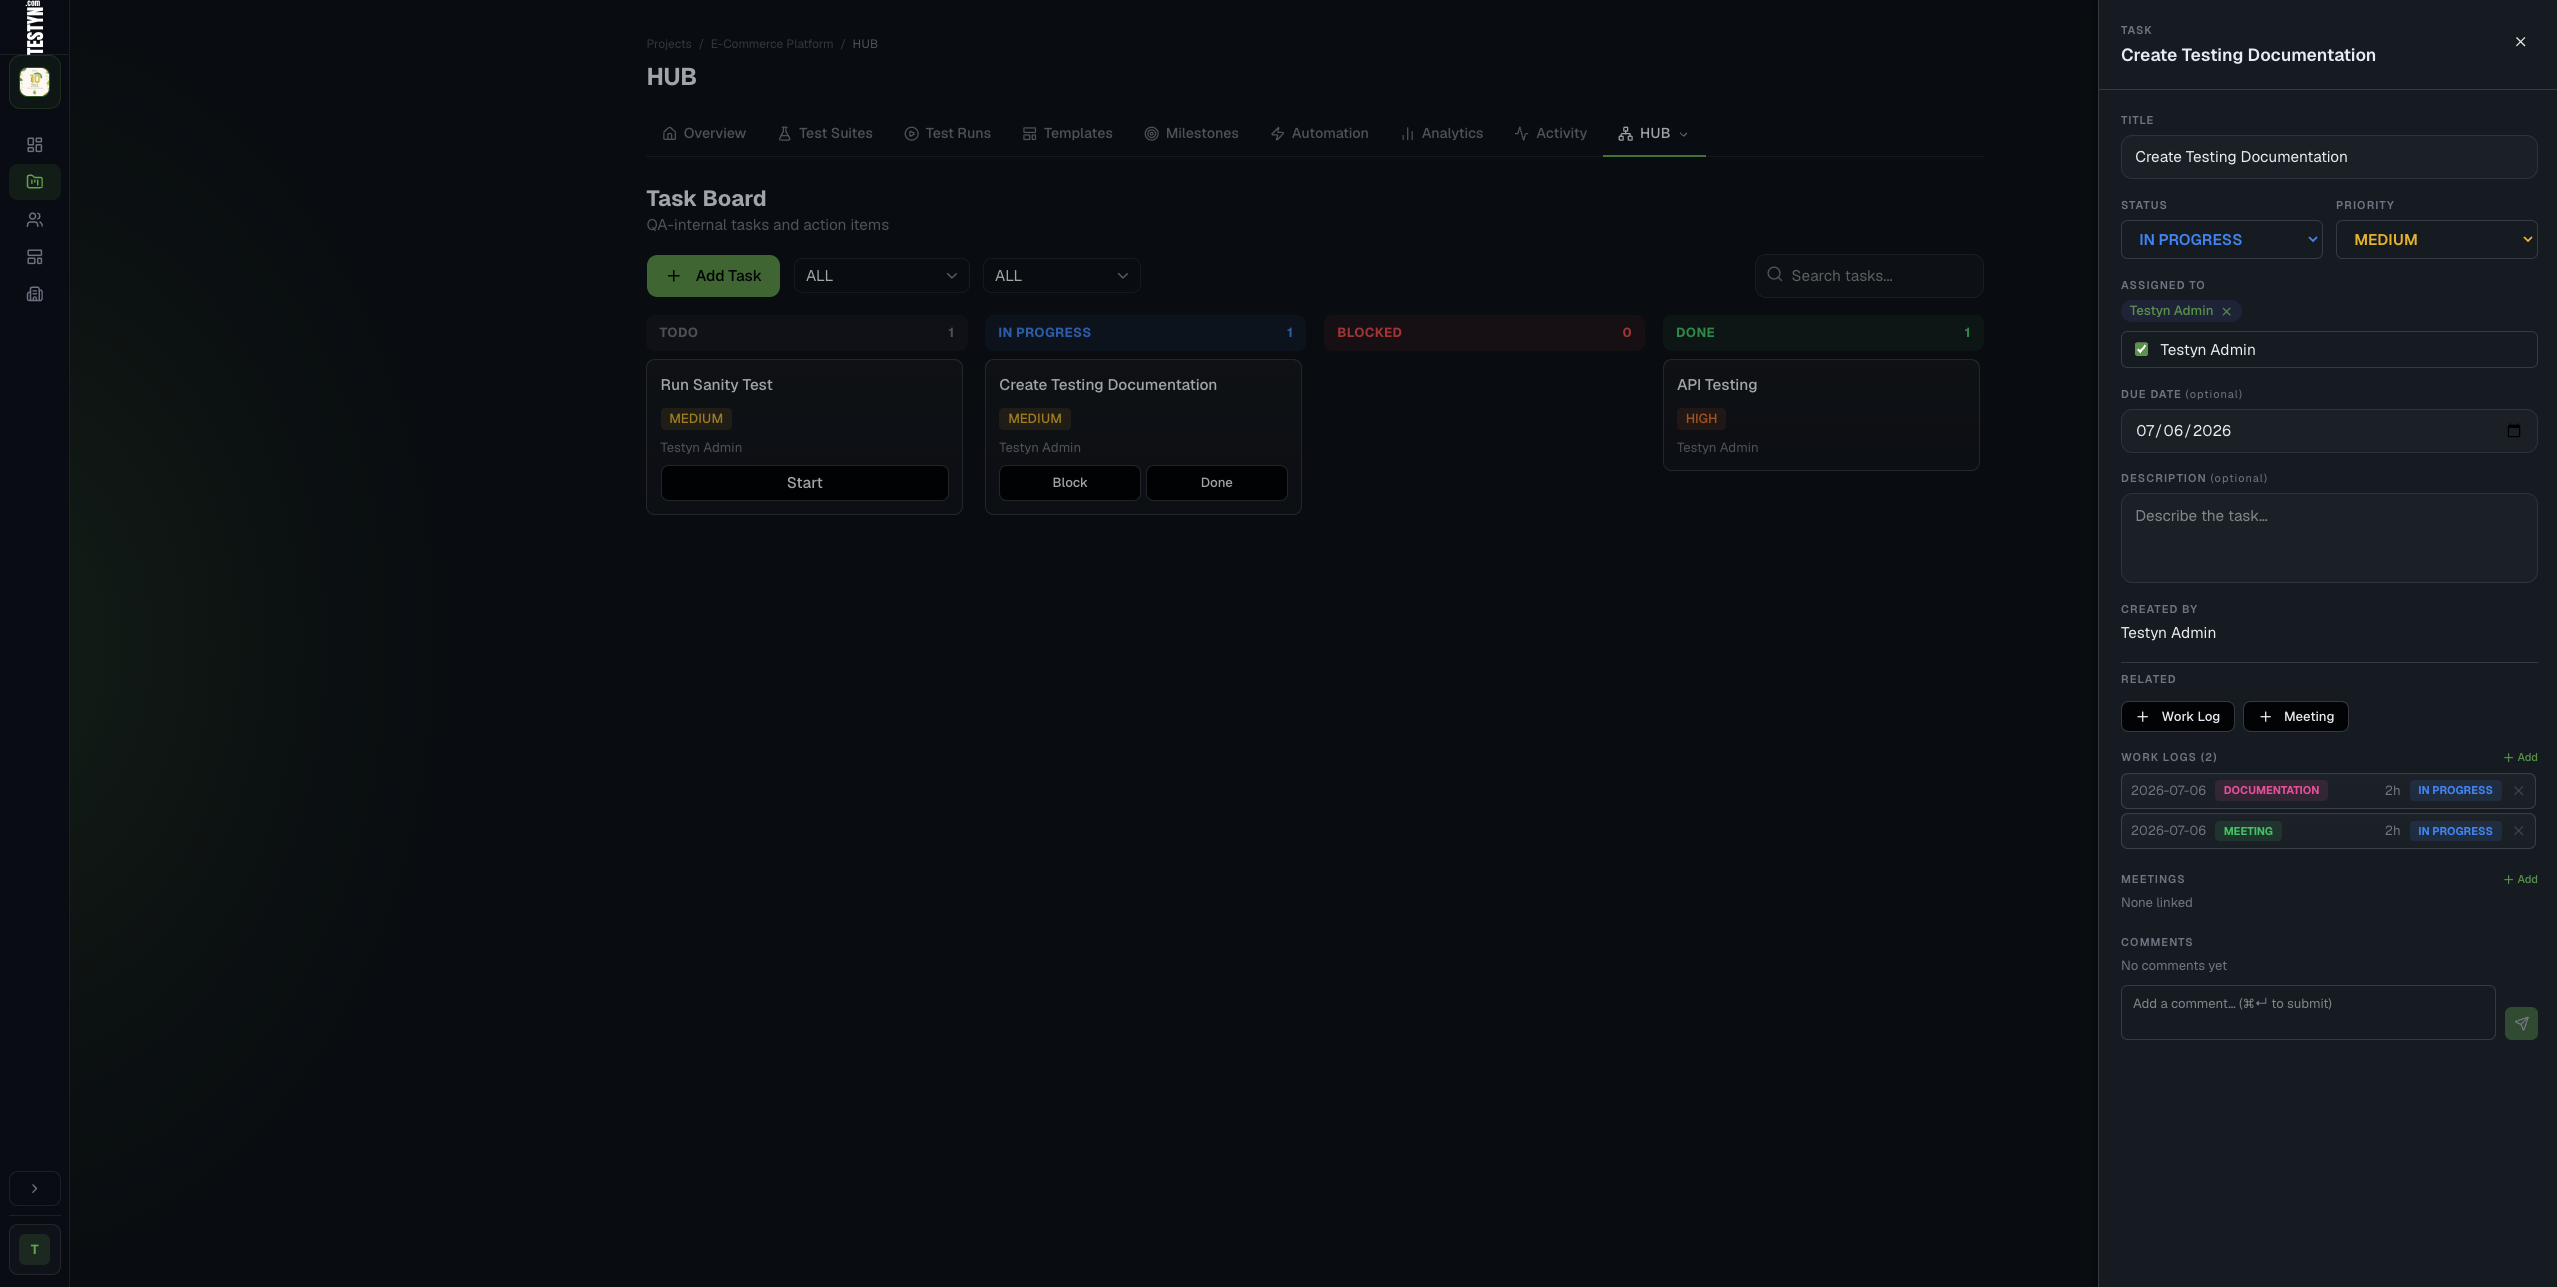Open the templates layout icon in sidebar

[x=35, y=257]
